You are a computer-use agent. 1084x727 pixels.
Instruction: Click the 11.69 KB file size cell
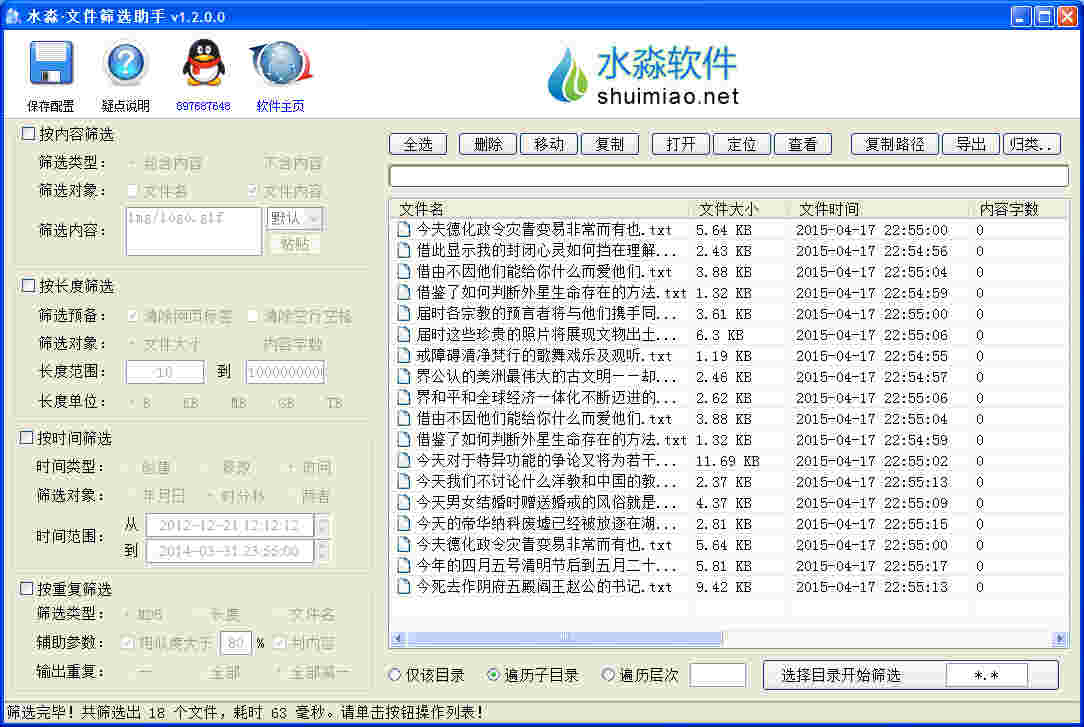click(727, 460)
